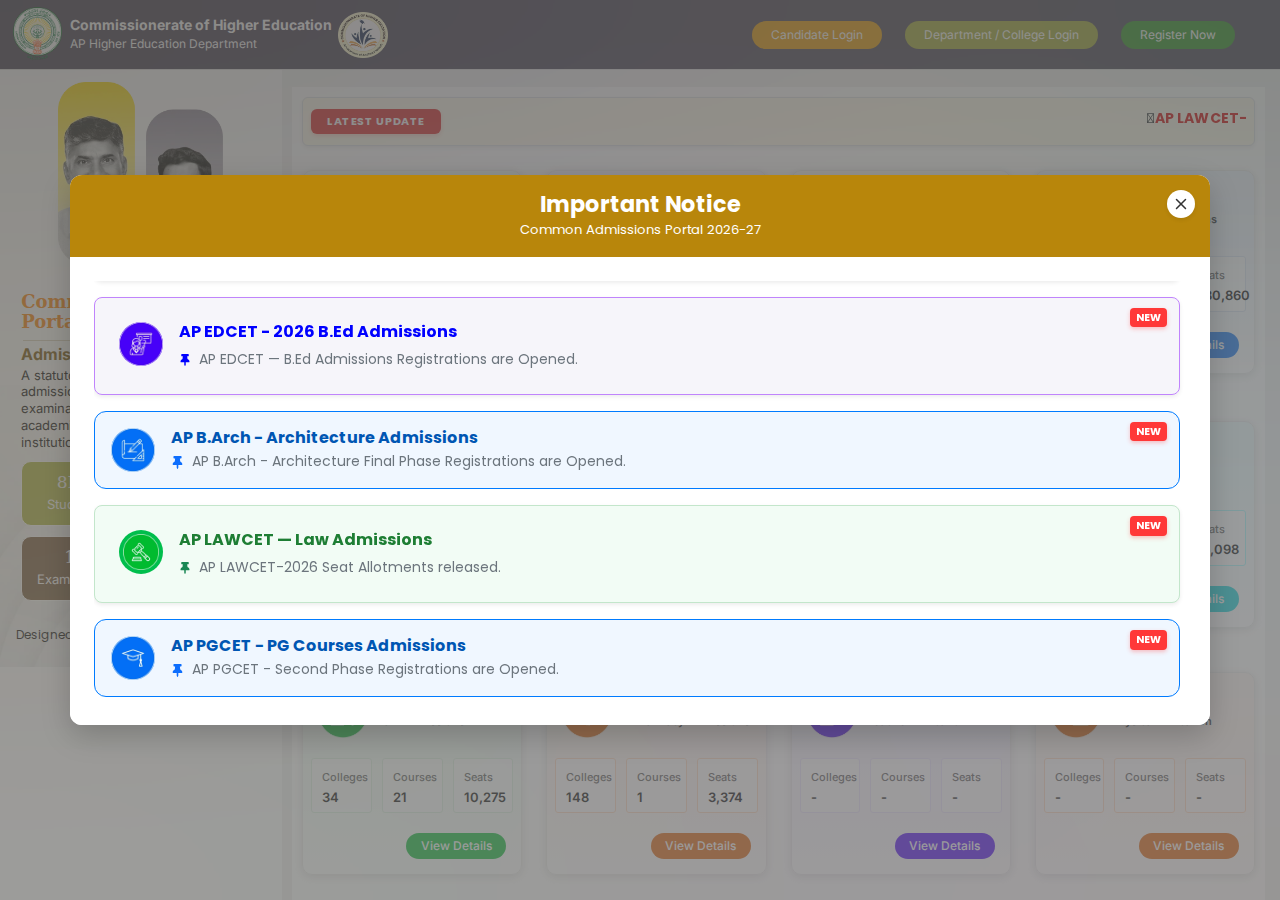Click the green View Details button

tap(456, 846)
